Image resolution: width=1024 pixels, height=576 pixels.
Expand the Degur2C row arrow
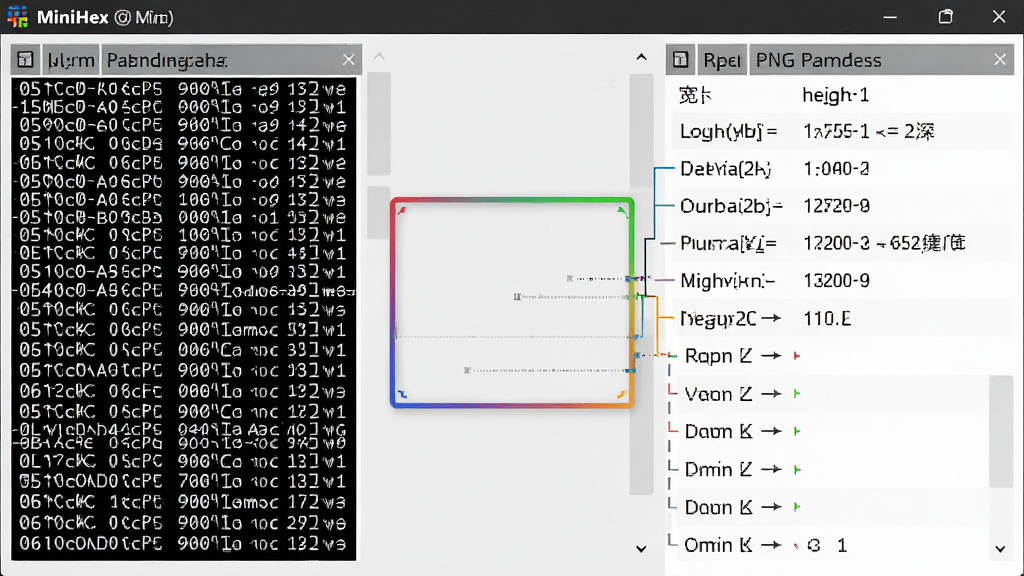click(x=771, y=318)
